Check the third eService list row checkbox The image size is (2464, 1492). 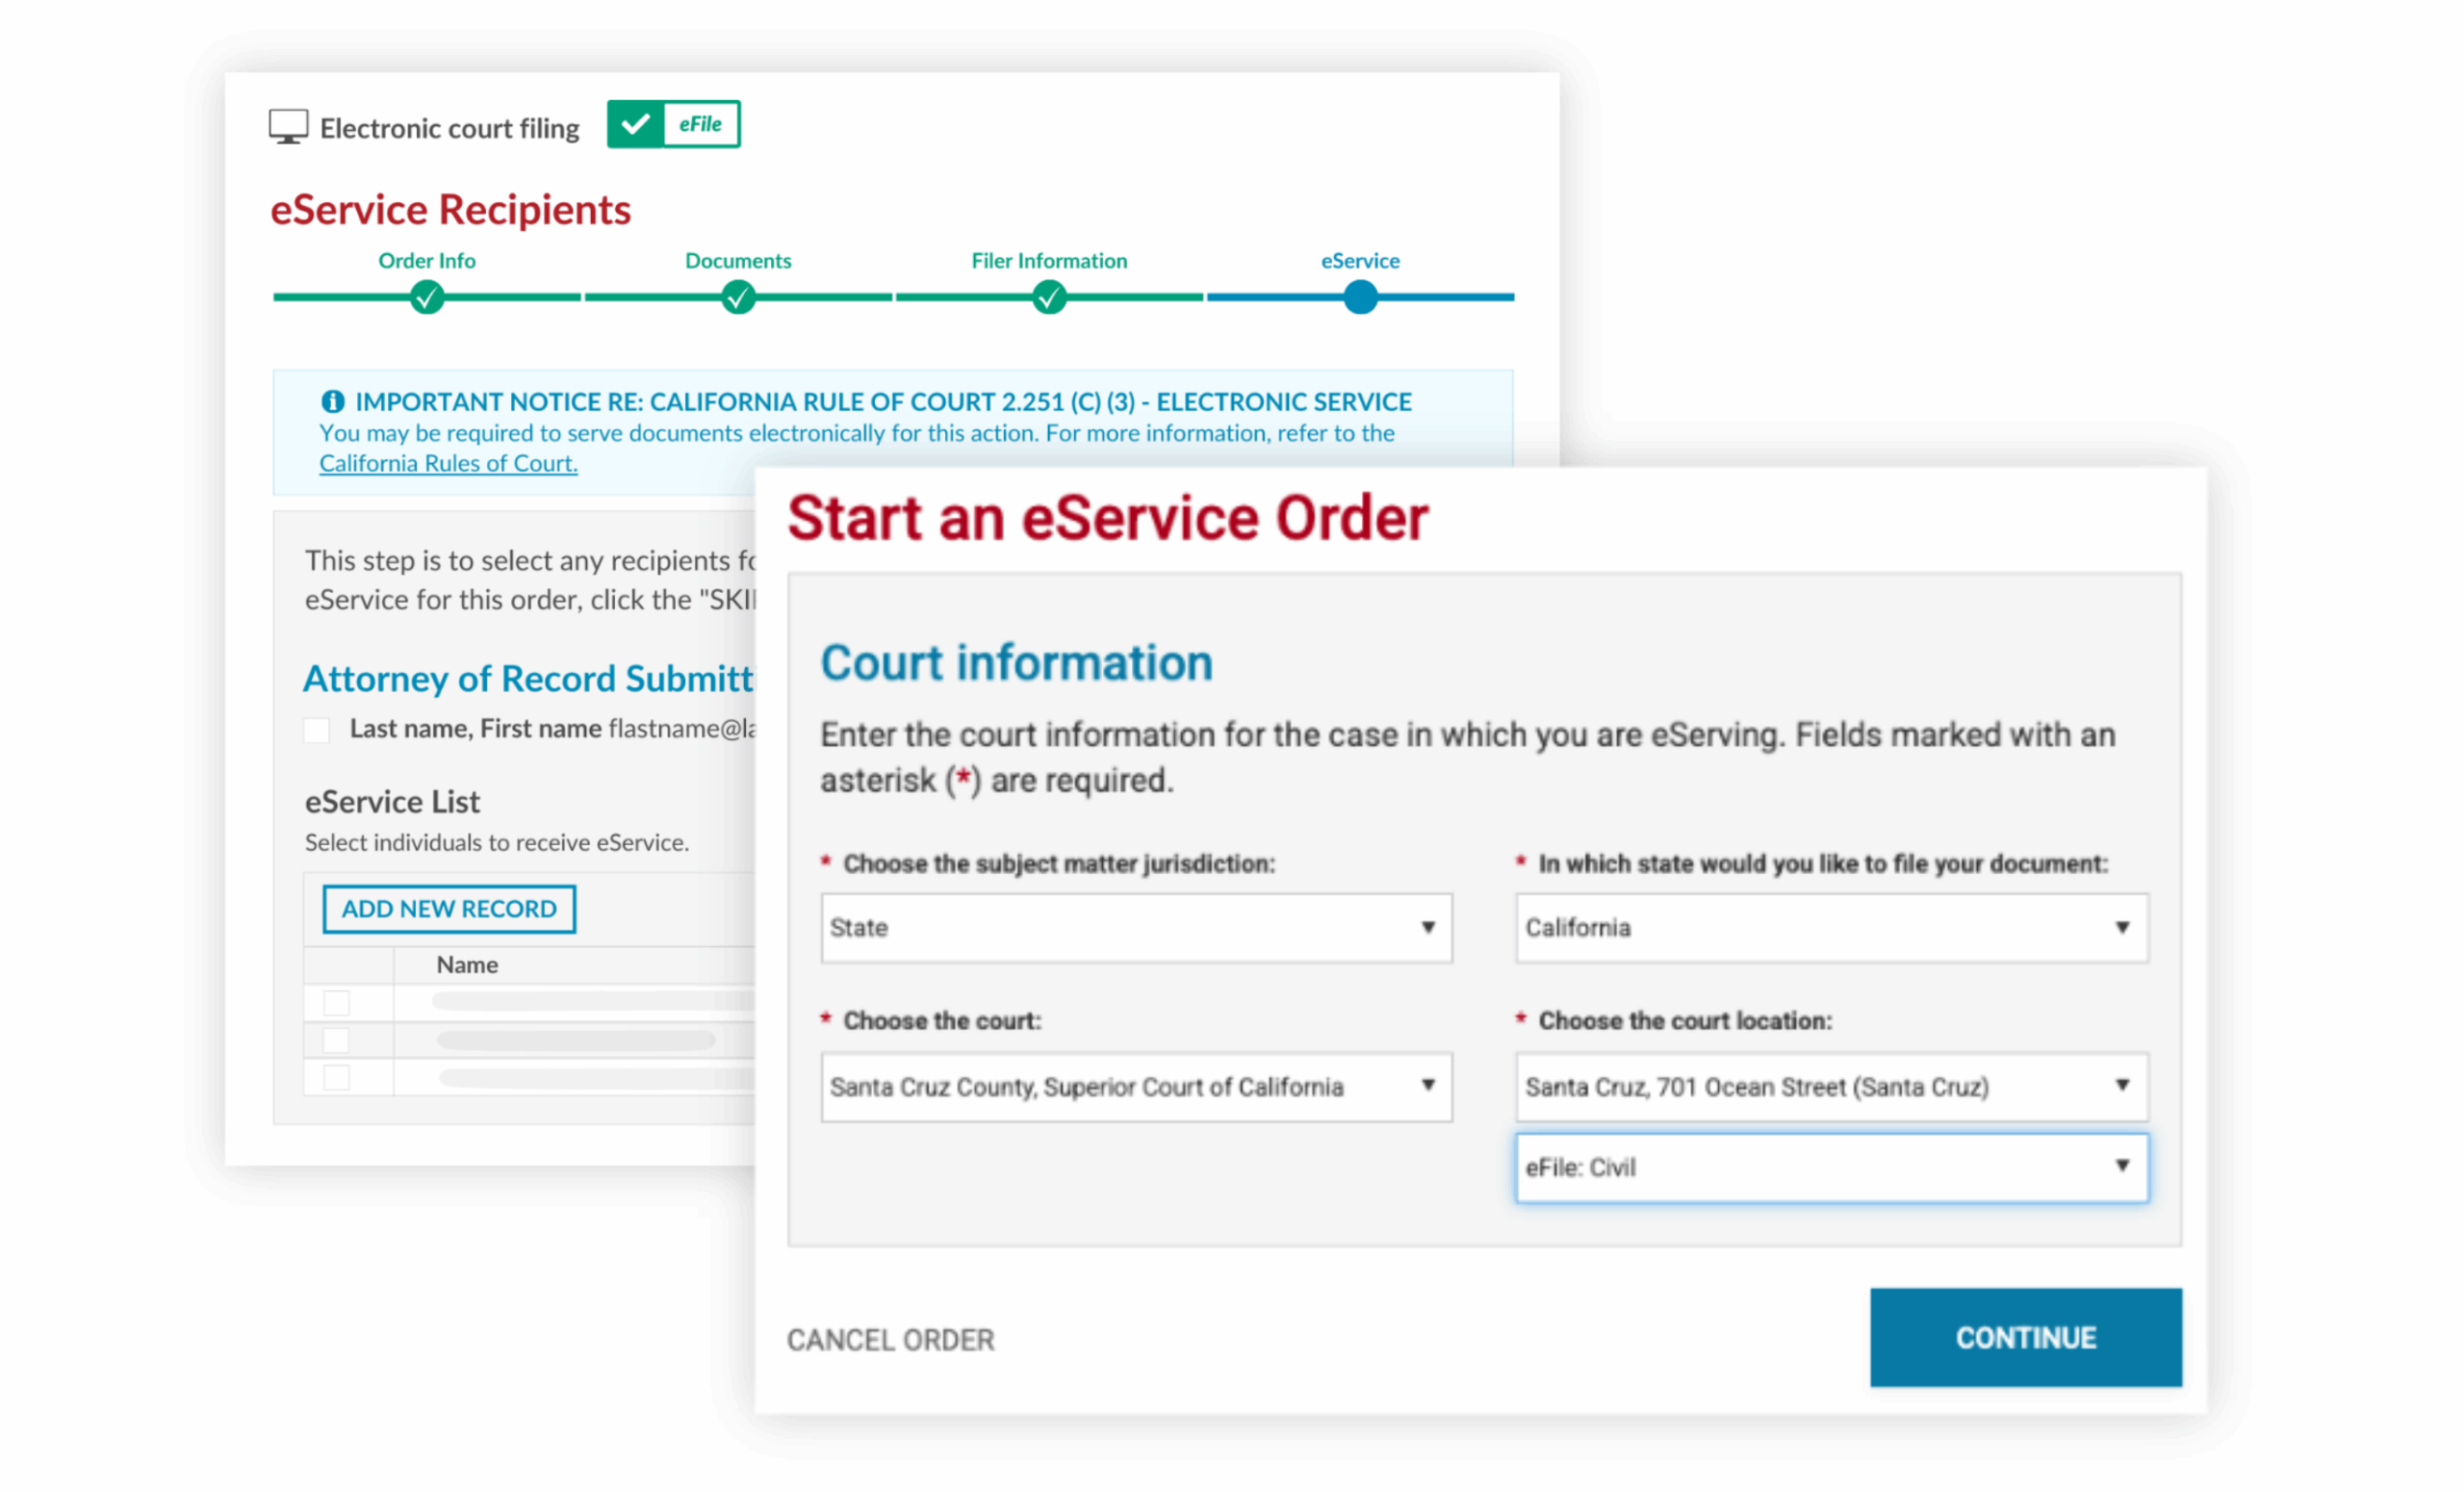point(337,1078)
